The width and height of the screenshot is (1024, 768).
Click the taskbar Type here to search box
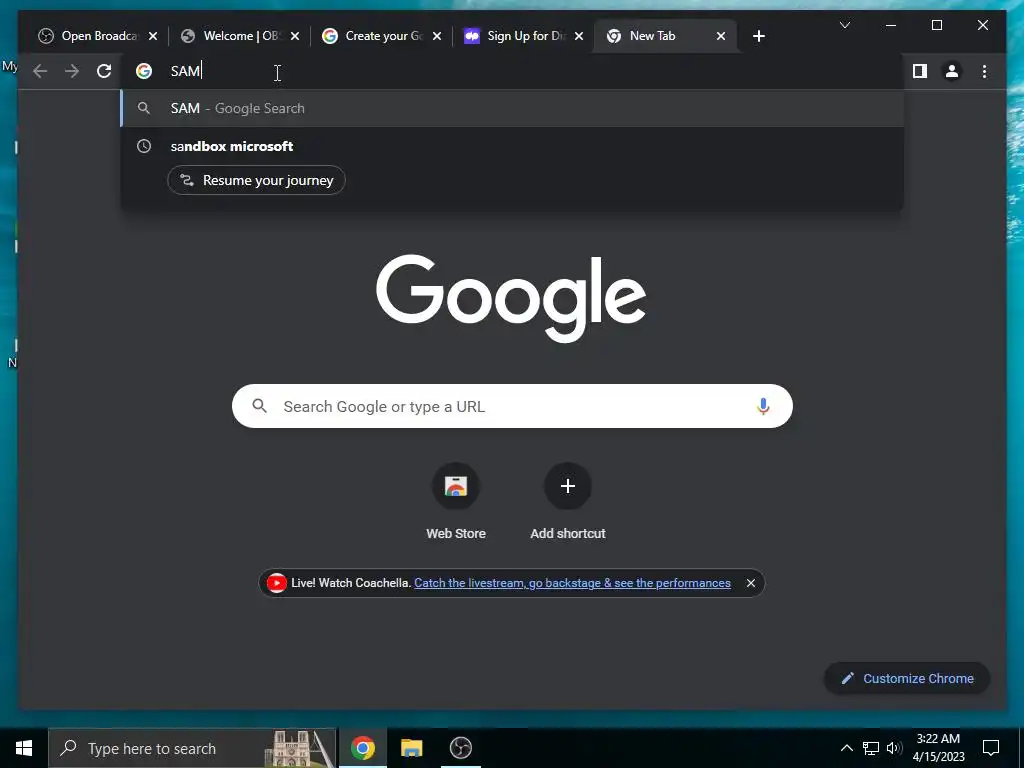pos(193,748)
